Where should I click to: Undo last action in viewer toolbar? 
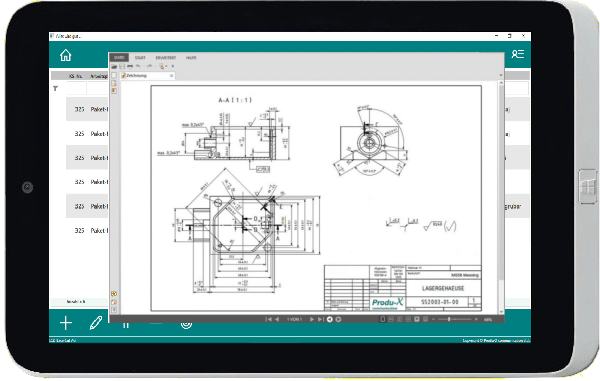coord(138,66)
